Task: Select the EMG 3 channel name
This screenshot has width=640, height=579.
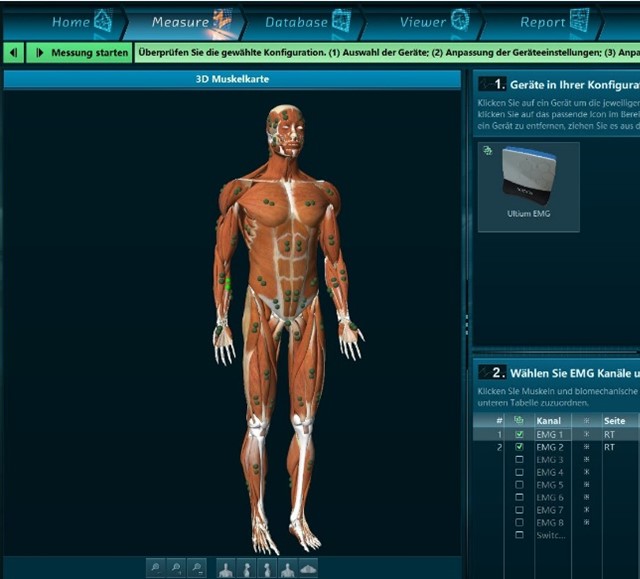Action: tap(550, 460)
